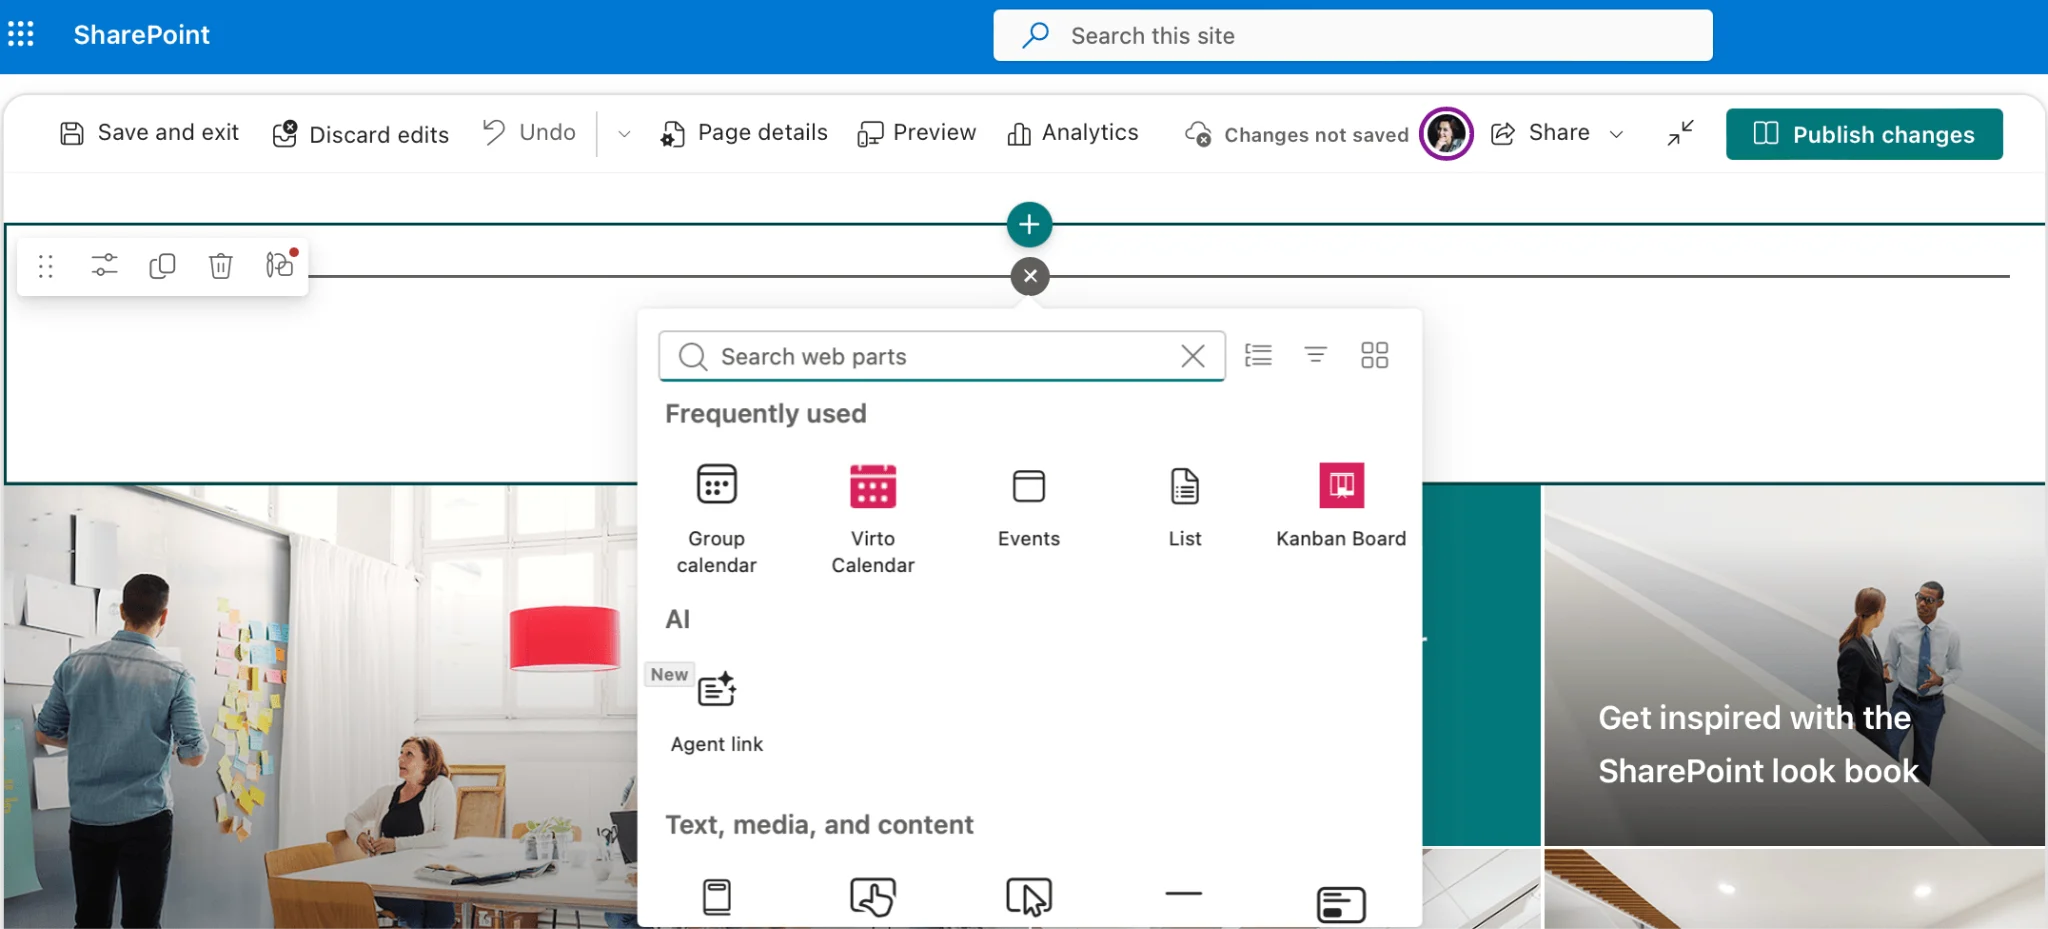The width and height of the screenshot is (2048, 929).
Task: Grab the move section handle
Action: click(46, 266)
